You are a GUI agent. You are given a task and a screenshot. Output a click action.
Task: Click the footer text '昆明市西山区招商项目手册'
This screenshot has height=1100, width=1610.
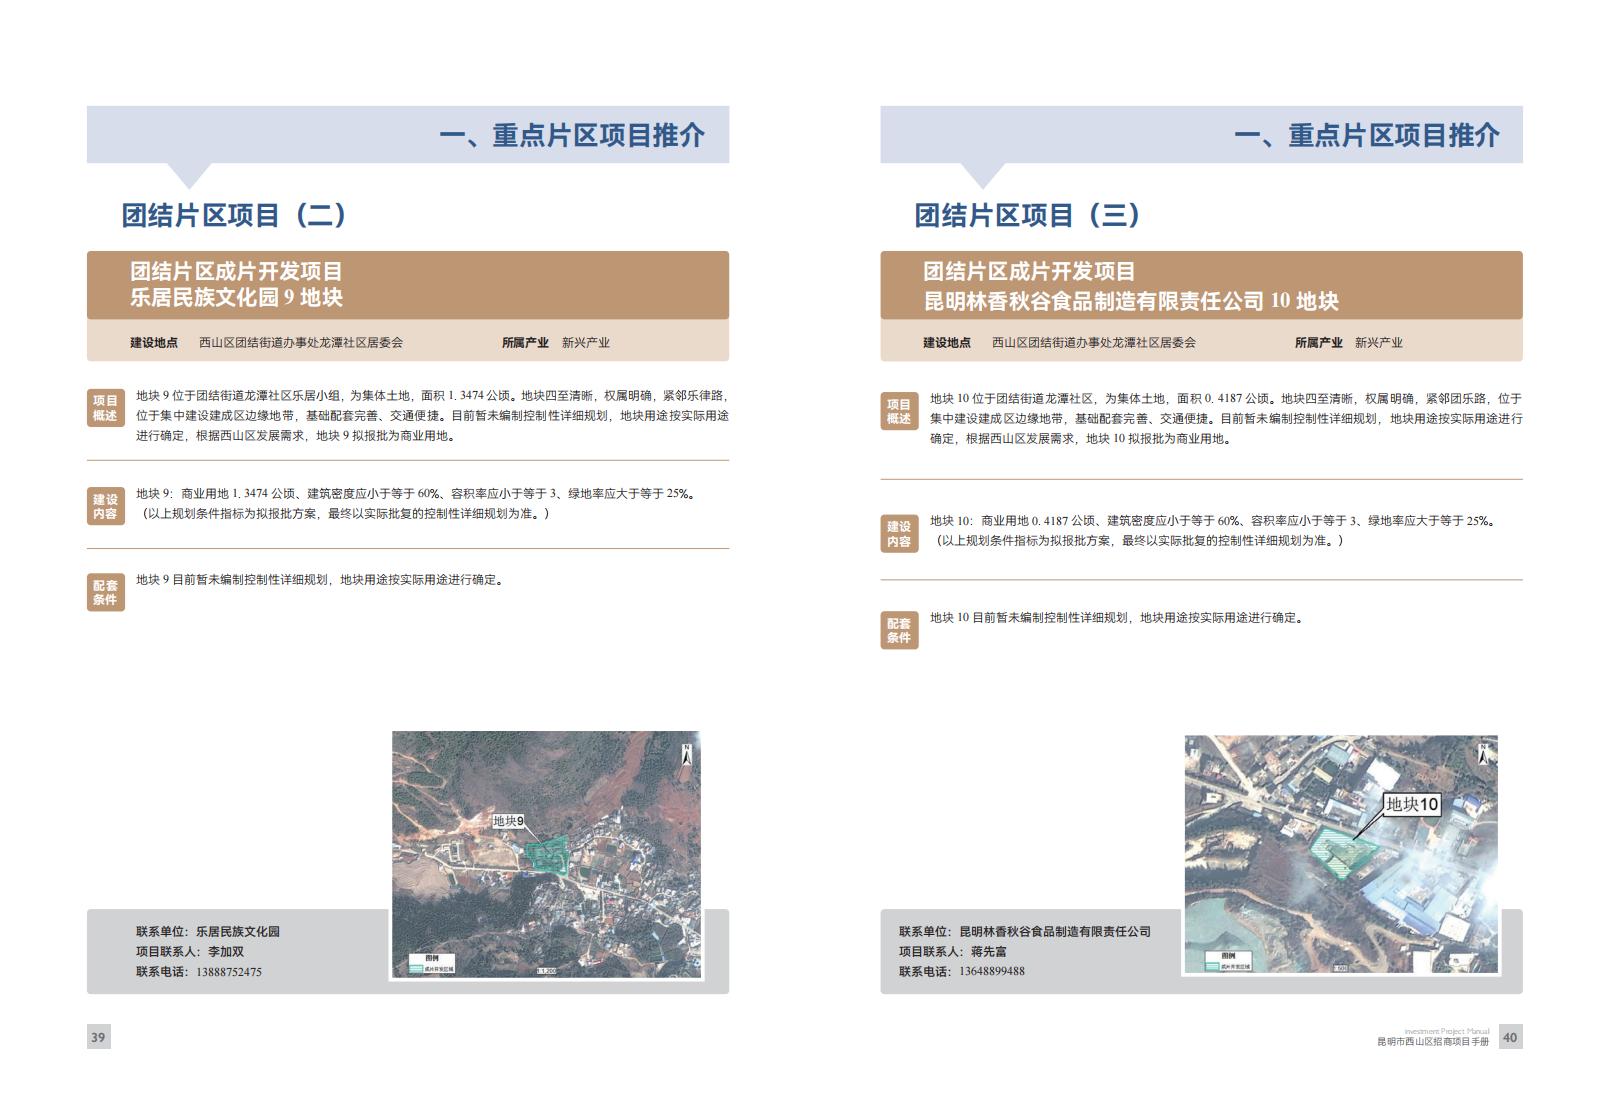click(x=1433, y=1042)
